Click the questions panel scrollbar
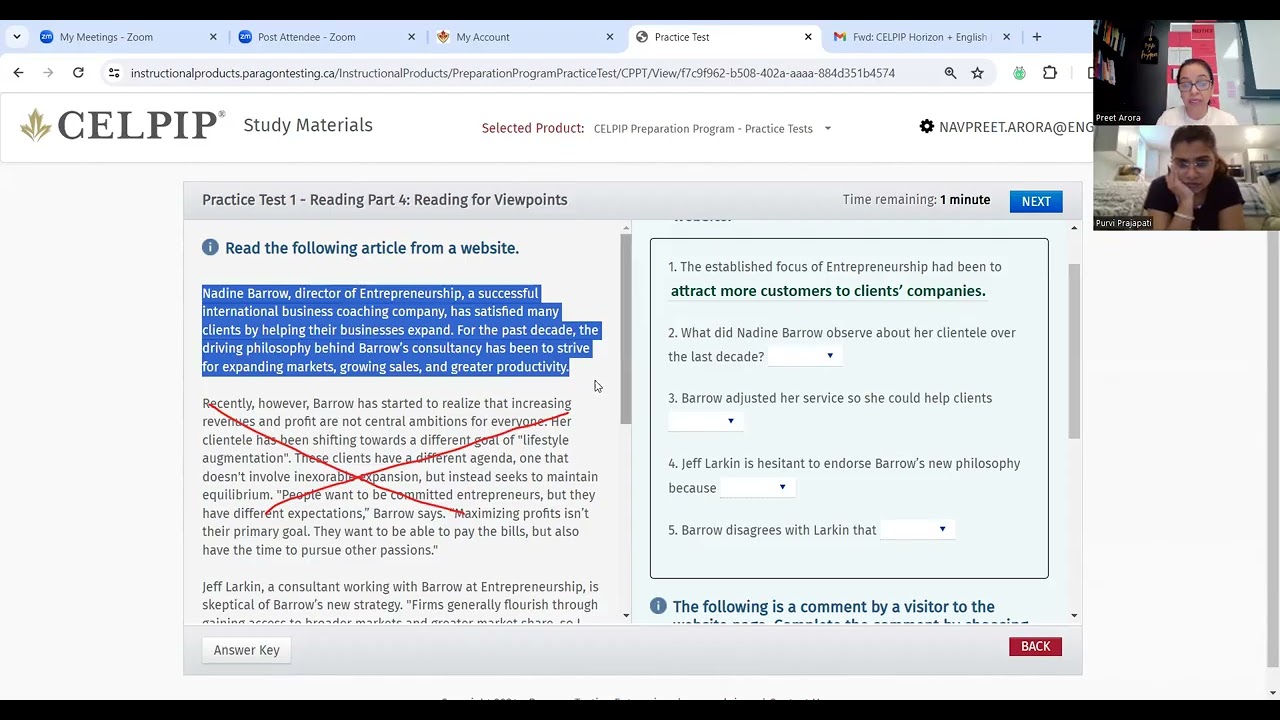The image size is (1280, 720). point(1074,351)
